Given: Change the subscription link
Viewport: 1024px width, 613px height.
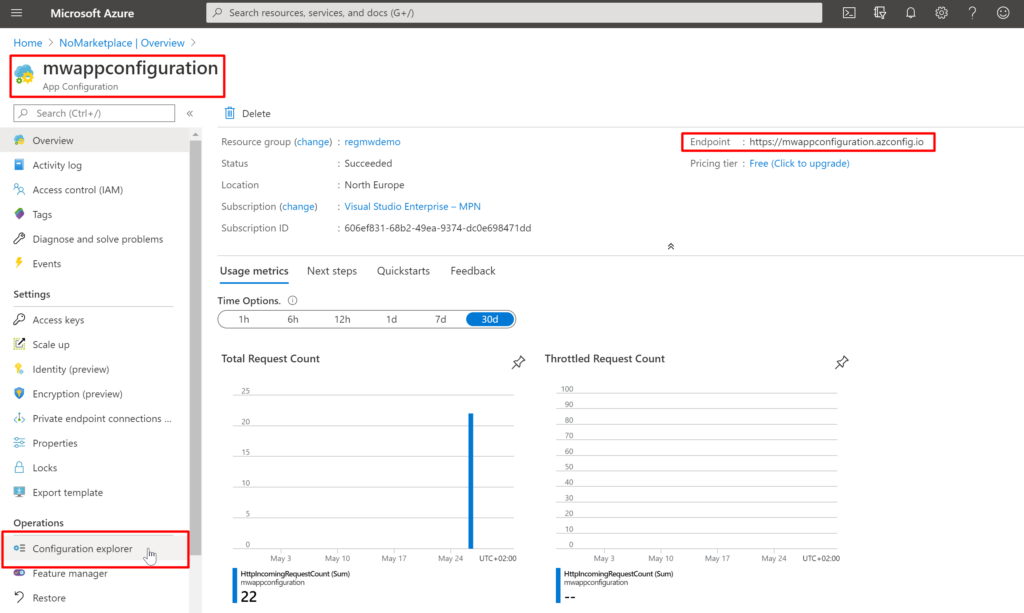Looking at the screenshot, I should point(298,206).
